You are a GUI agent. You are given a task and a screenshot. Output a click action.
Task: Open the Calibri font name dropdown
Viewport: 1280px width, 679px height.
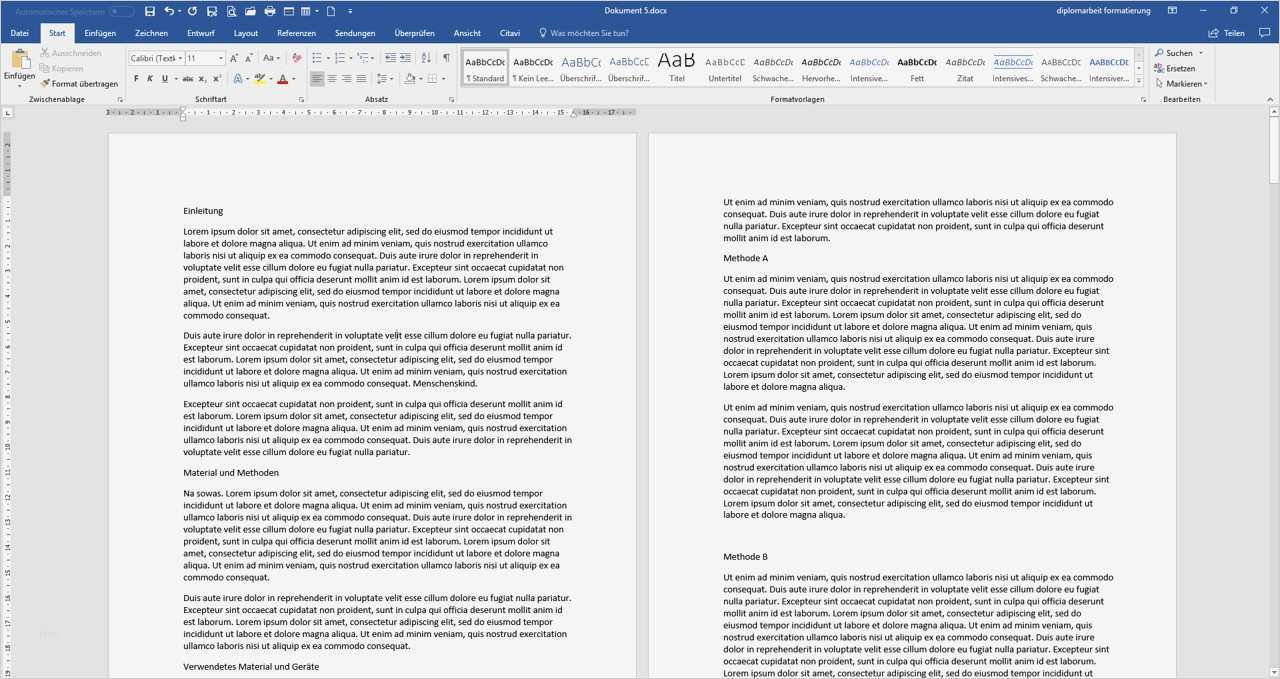tap(180, 58)
